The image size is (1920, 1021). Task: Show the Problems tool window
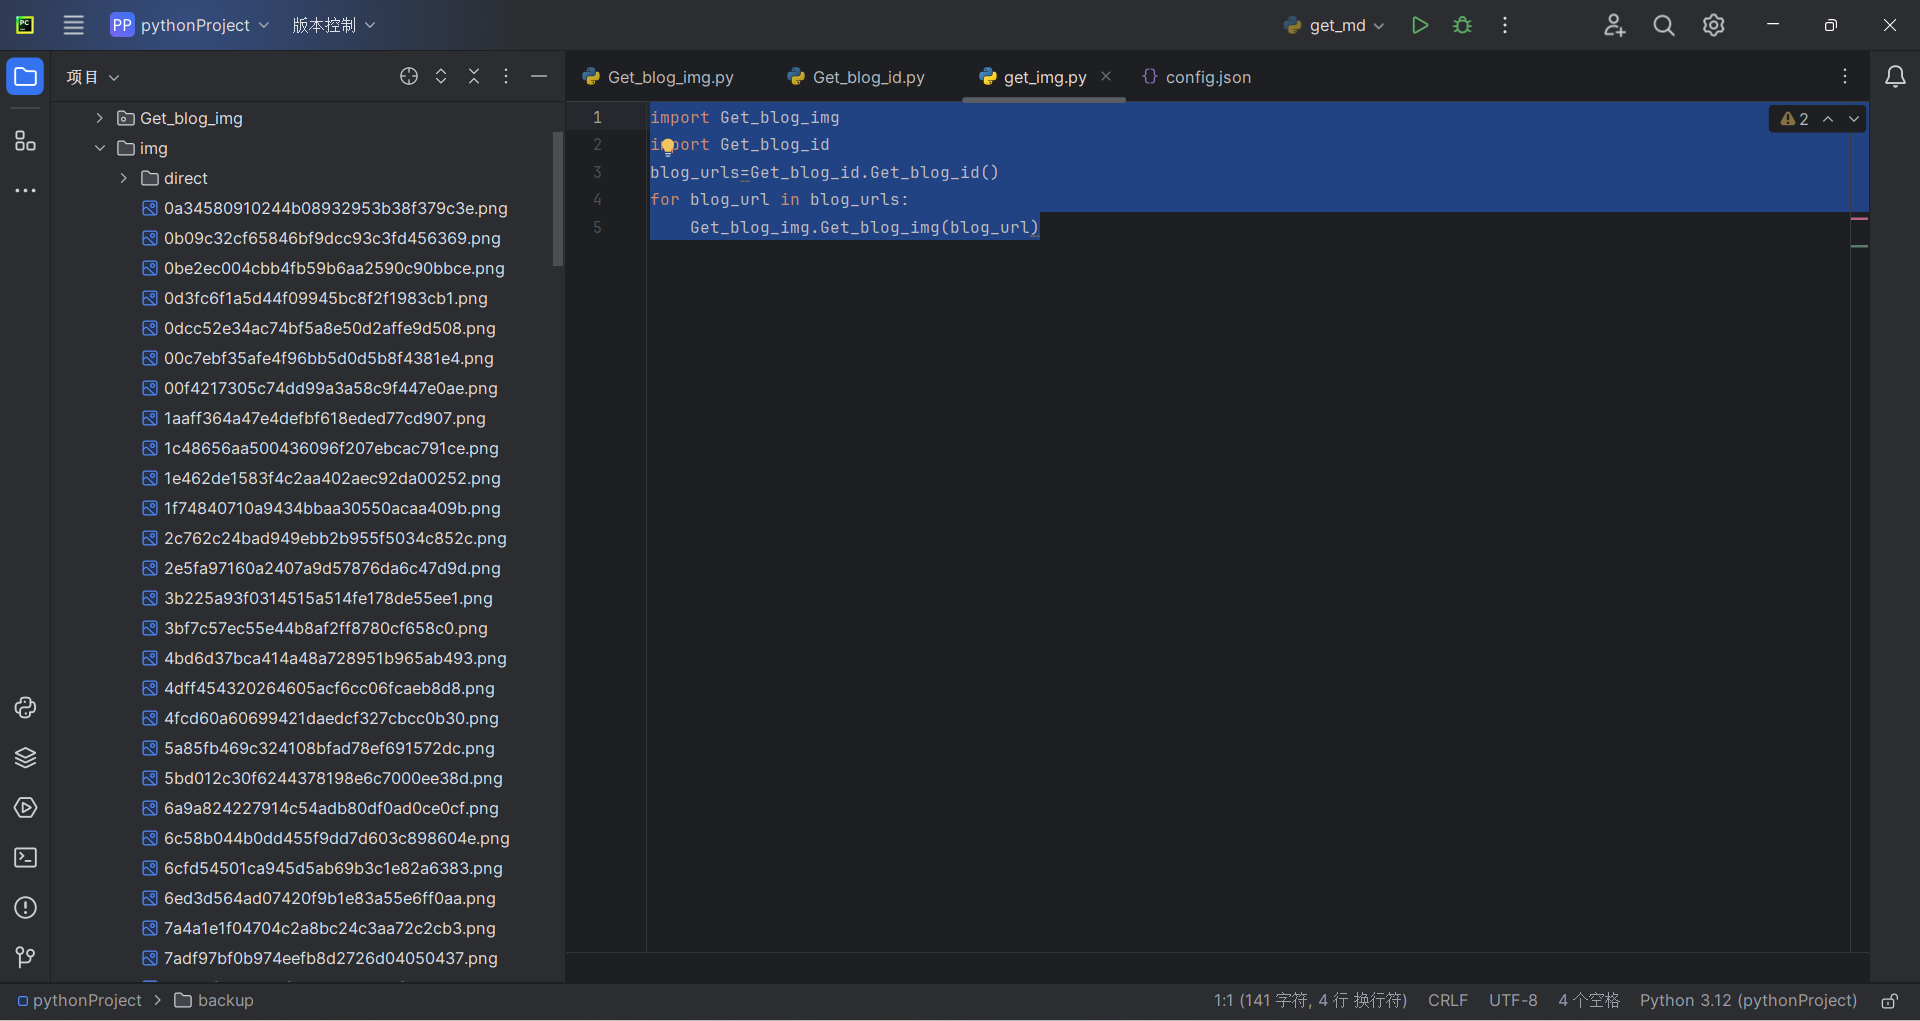coord(26,908)
